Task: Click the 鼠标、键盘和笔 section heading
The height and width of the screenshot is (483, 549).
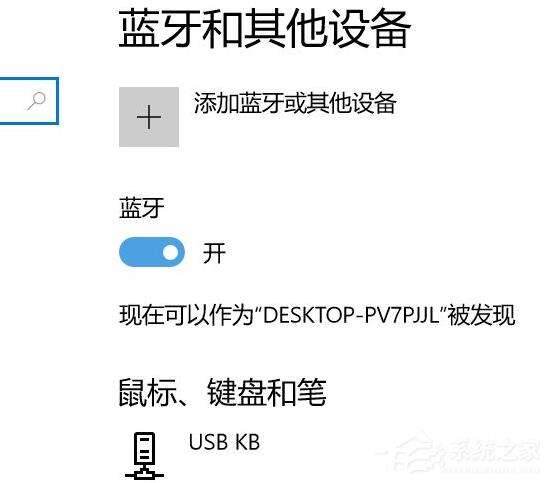Action: click(x=222, y=393)
